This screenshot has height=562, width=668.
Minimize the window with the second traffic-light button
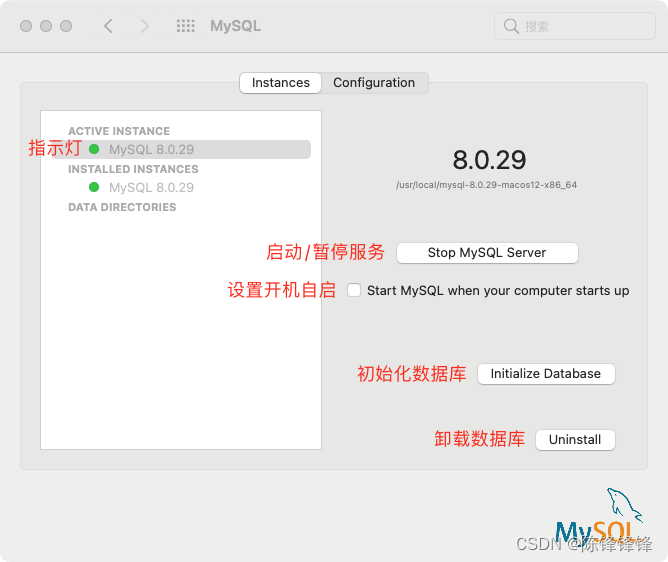46,26
